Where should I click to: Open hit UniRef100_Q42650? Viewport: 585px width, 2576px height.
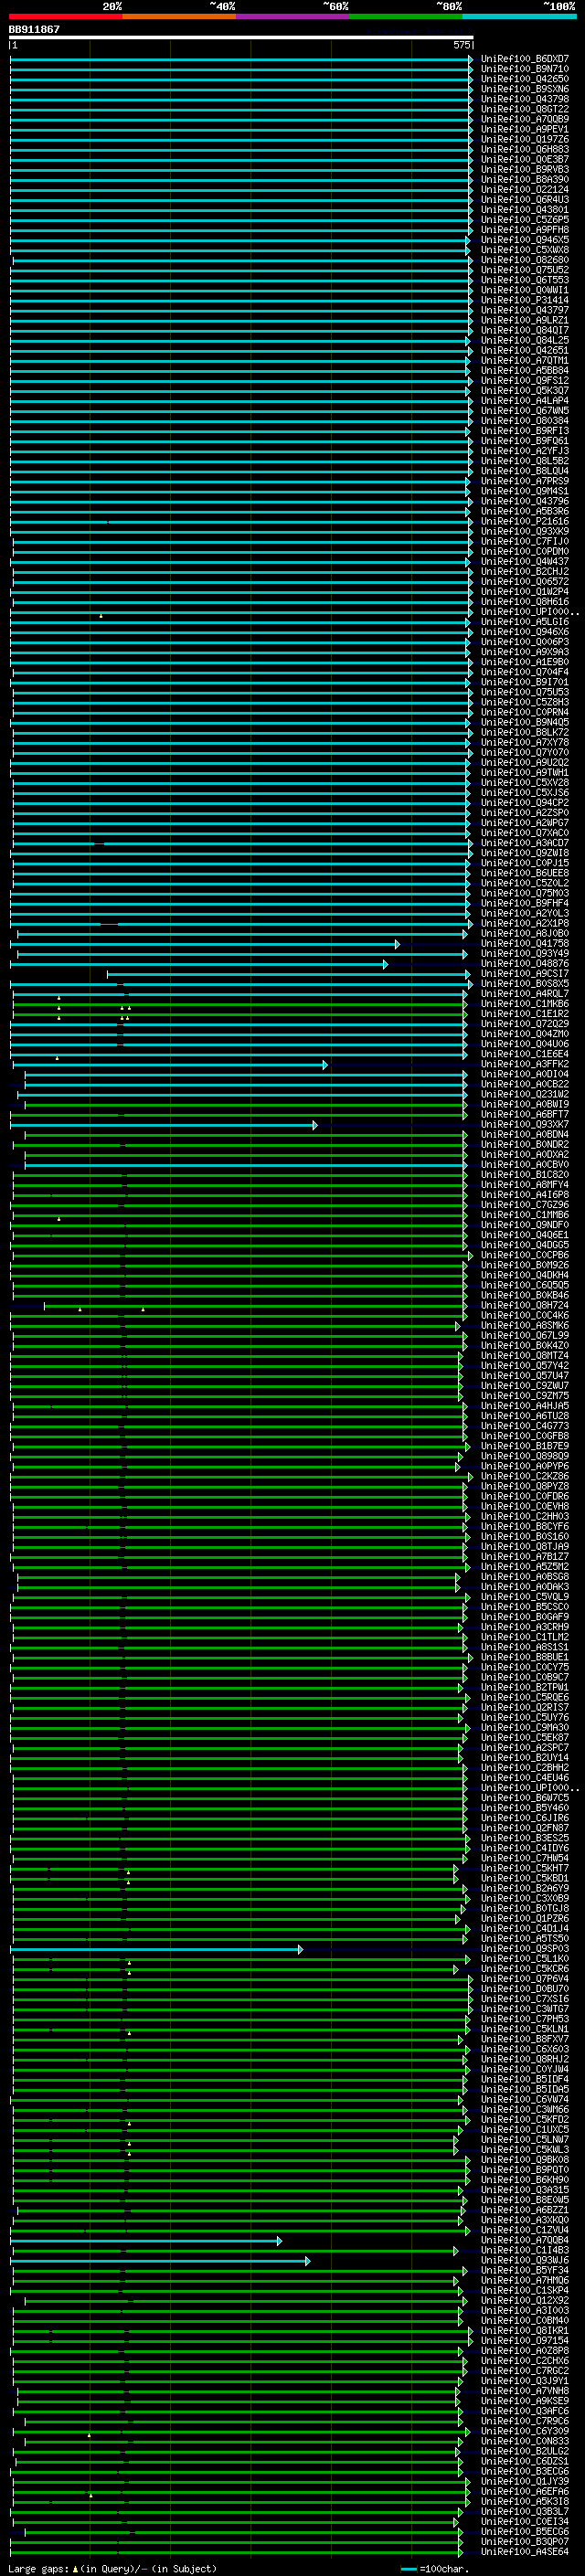pos(524,79)
